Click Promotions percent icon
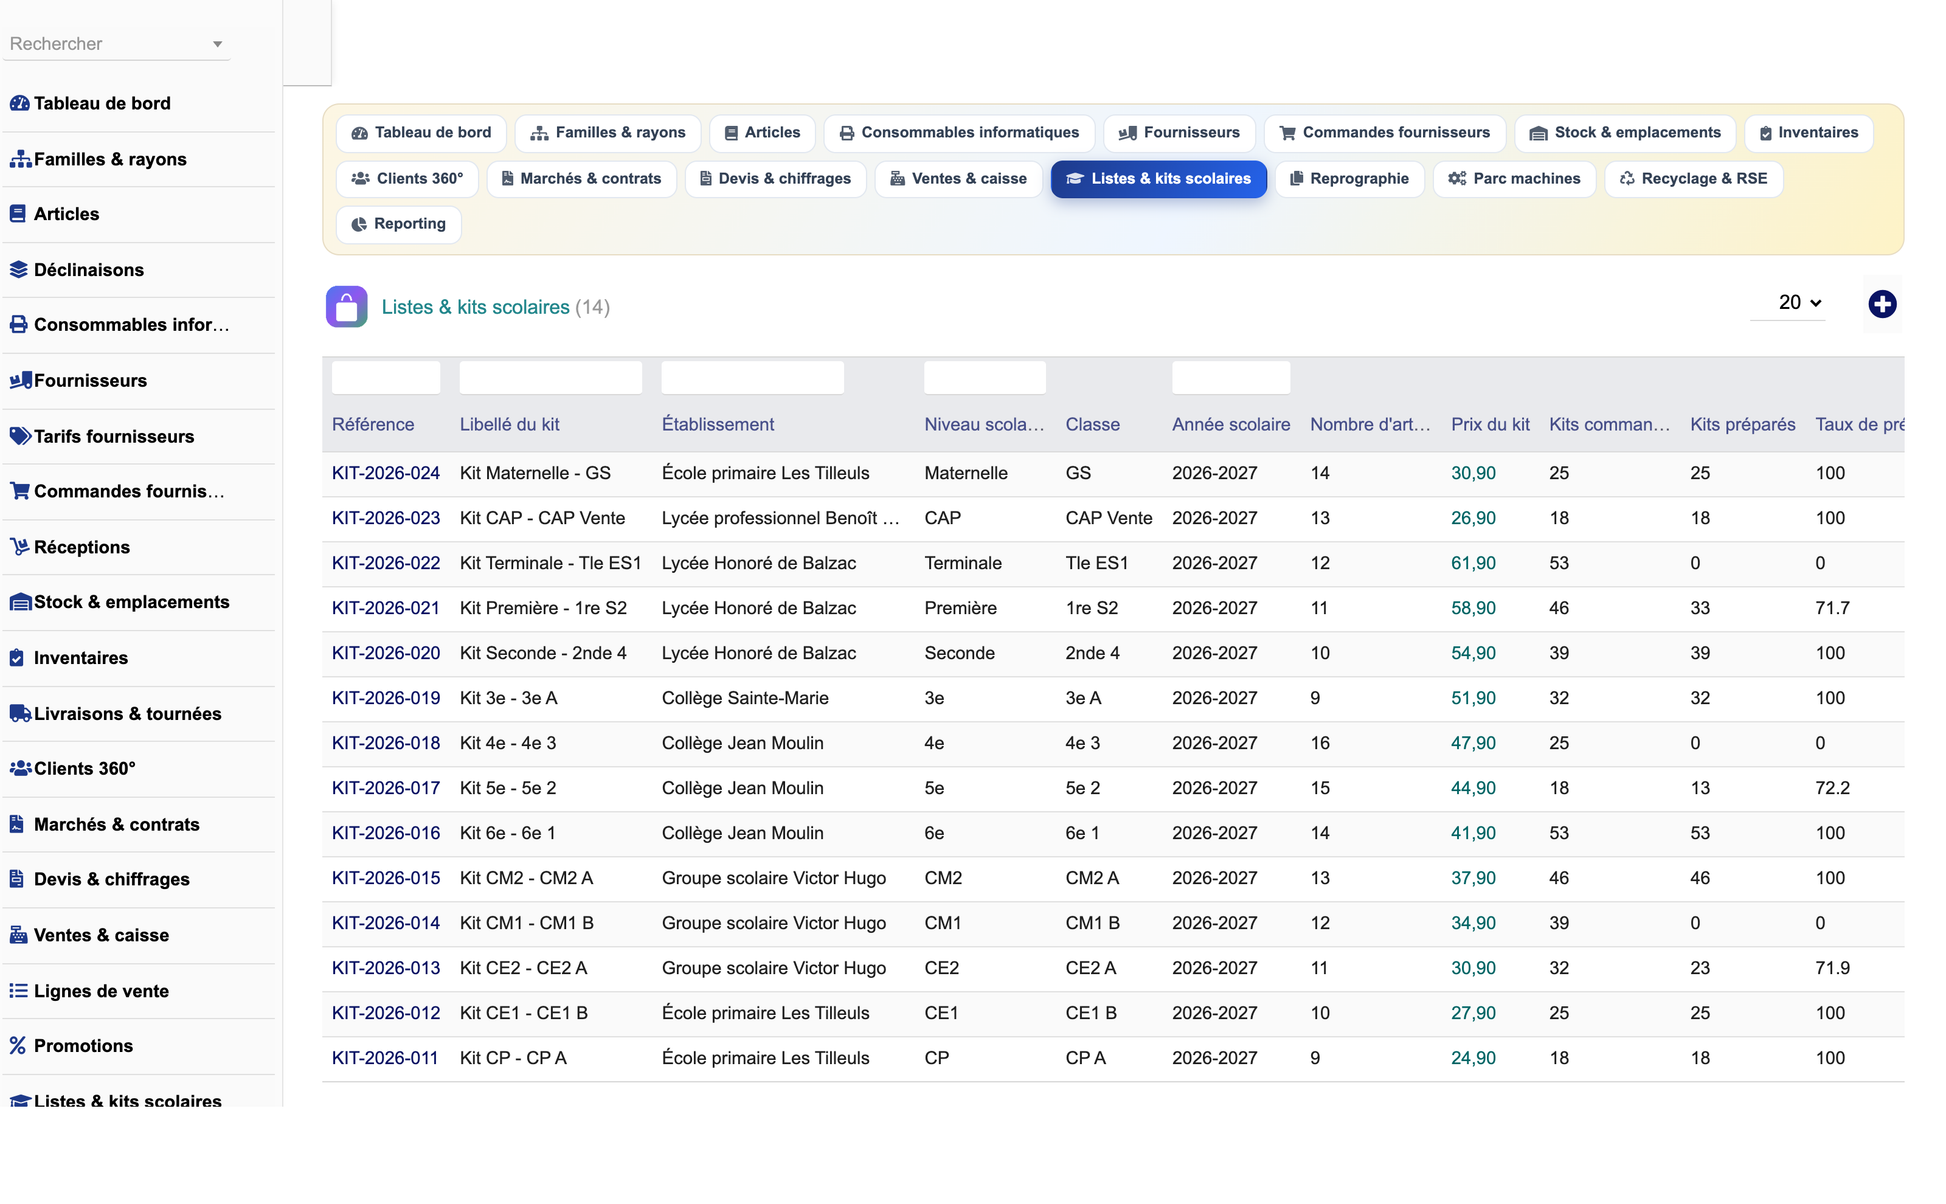Viewport: 1946px width, 1204px height. coord(18,1046)
